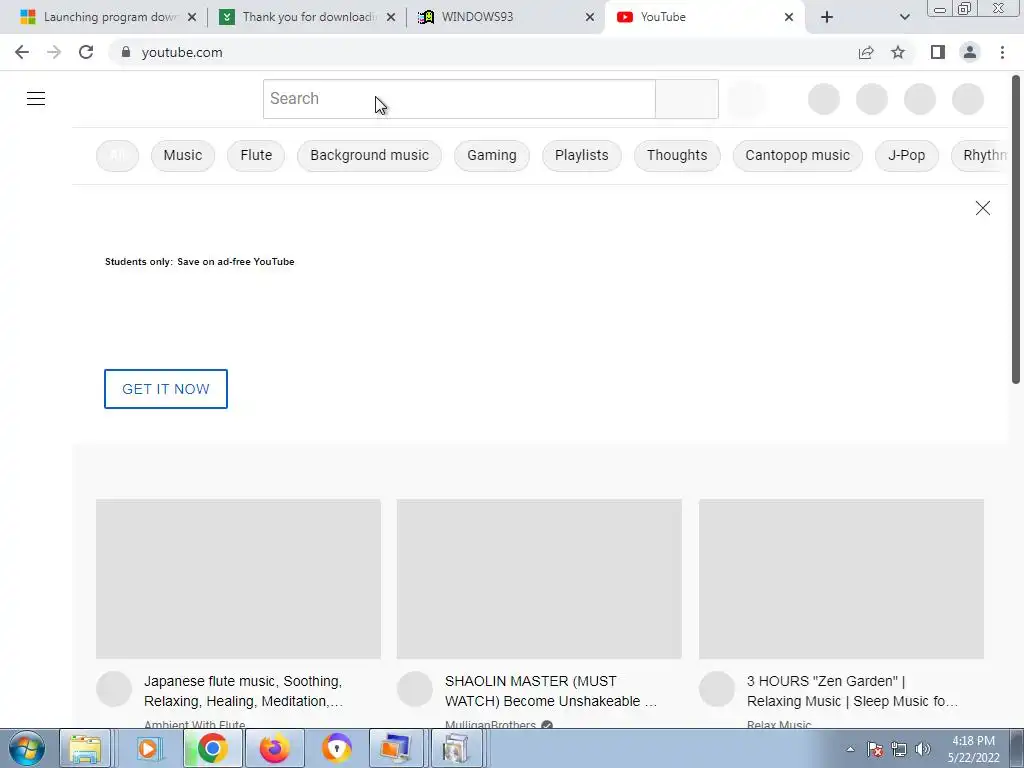Open the SHAOLIN MASTER video title
This screenshot has height=768, width=1024.
(x=551, y=691)
